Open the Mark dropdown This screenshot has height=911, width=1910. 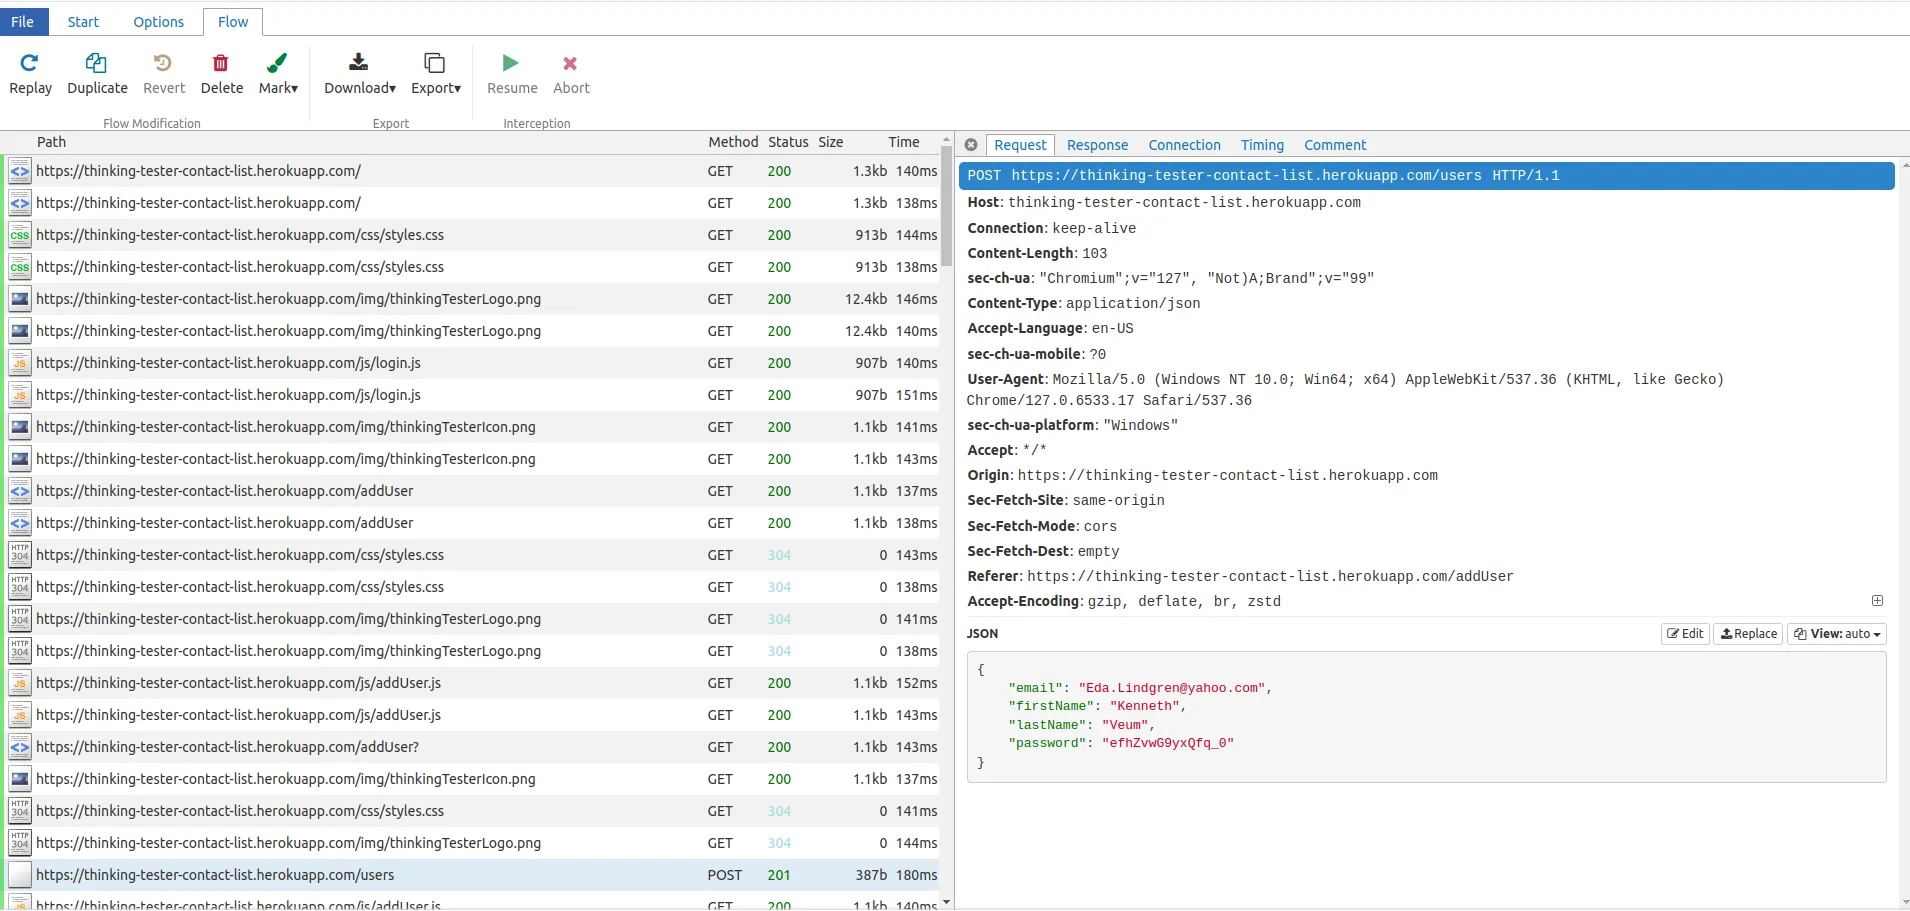pyautogui.click(x=278, y=75)
